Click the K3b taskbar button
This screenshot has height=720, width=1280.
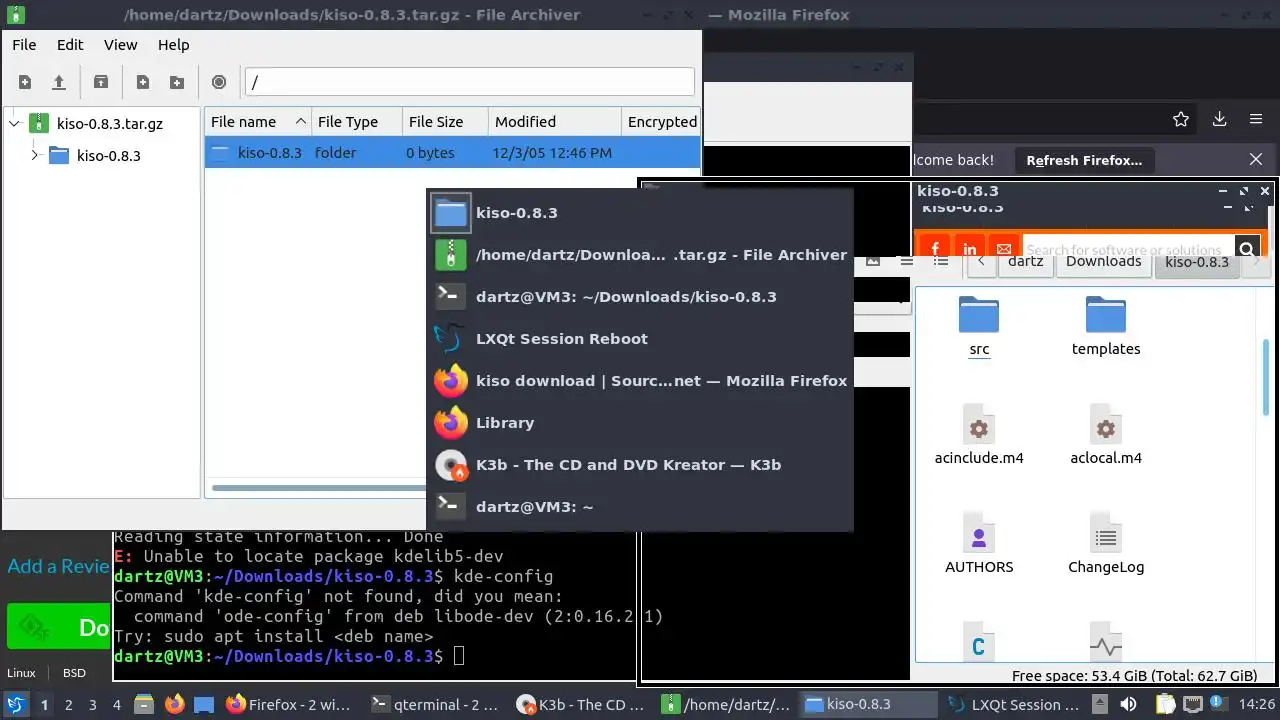point(580,704)
